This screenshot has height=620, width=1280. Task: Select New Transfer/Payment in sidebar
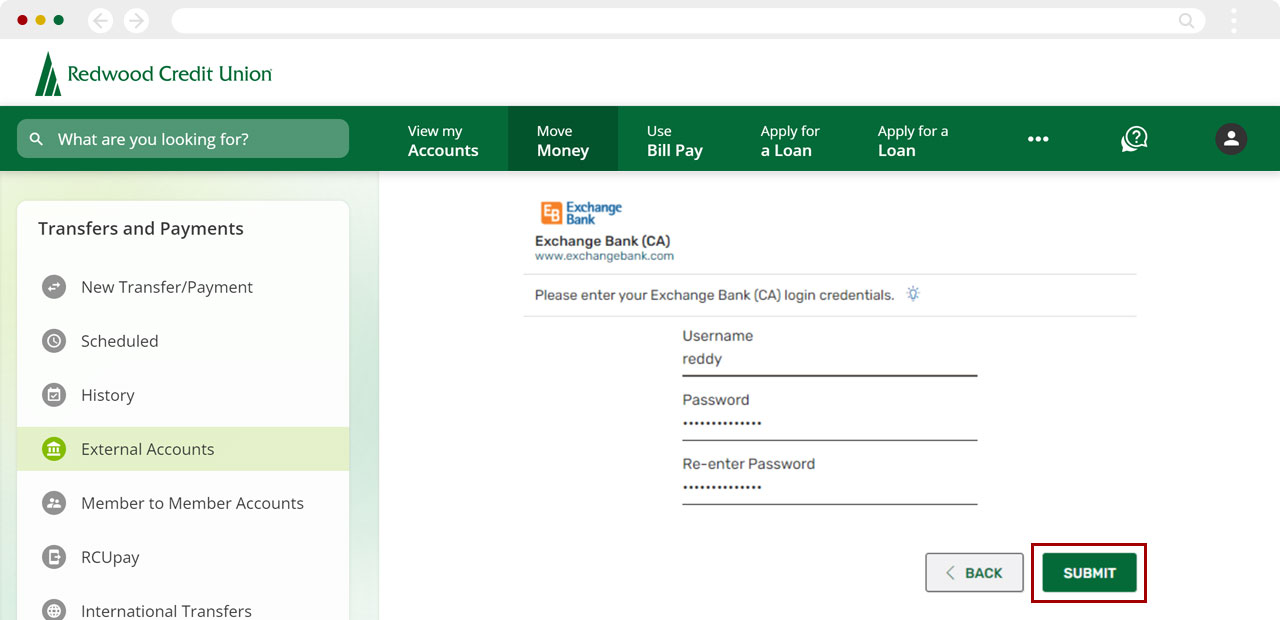[x=183, y=287]
